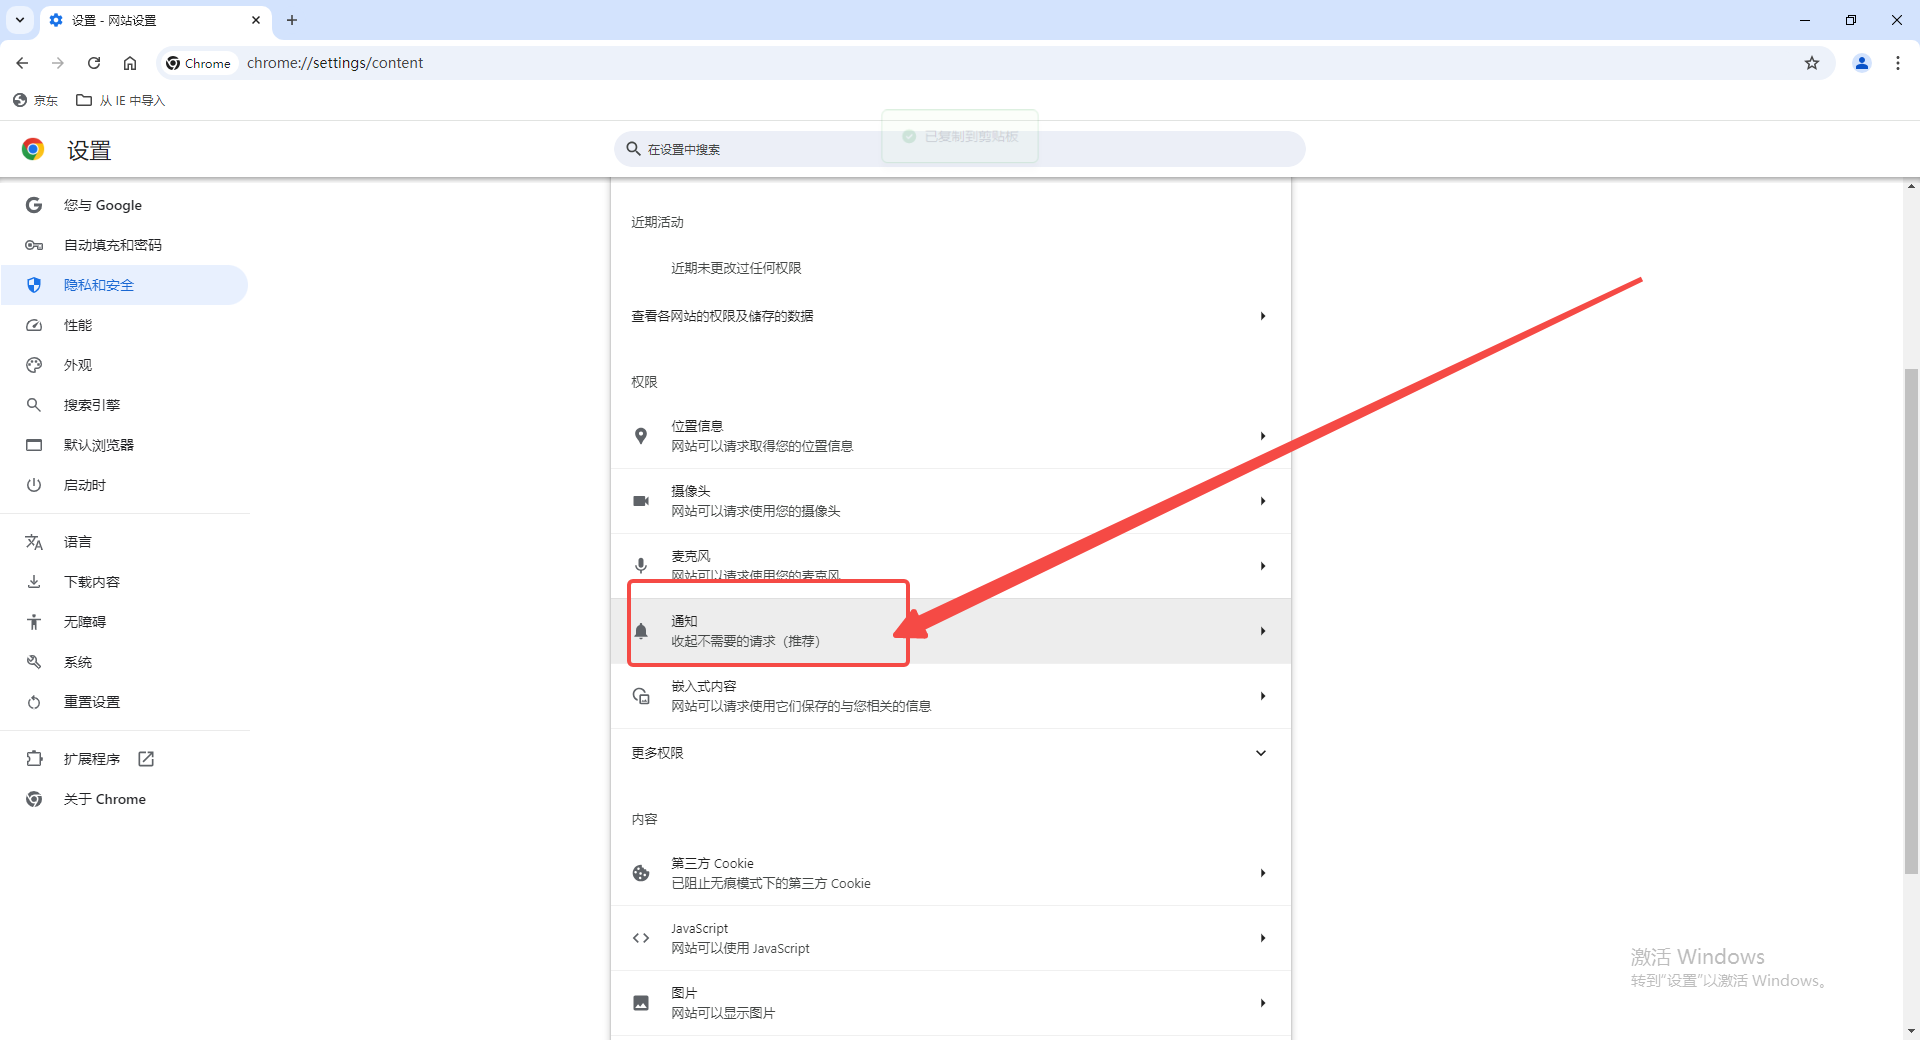Image resolution: width=1920 pixels, height=1040 pixels.
Task: Click the cookie icon
Action: point(641,873)
